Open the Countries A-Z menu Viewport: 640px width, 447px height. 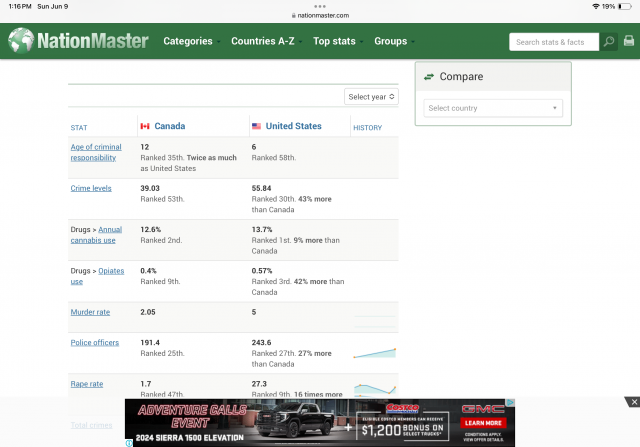265,41
